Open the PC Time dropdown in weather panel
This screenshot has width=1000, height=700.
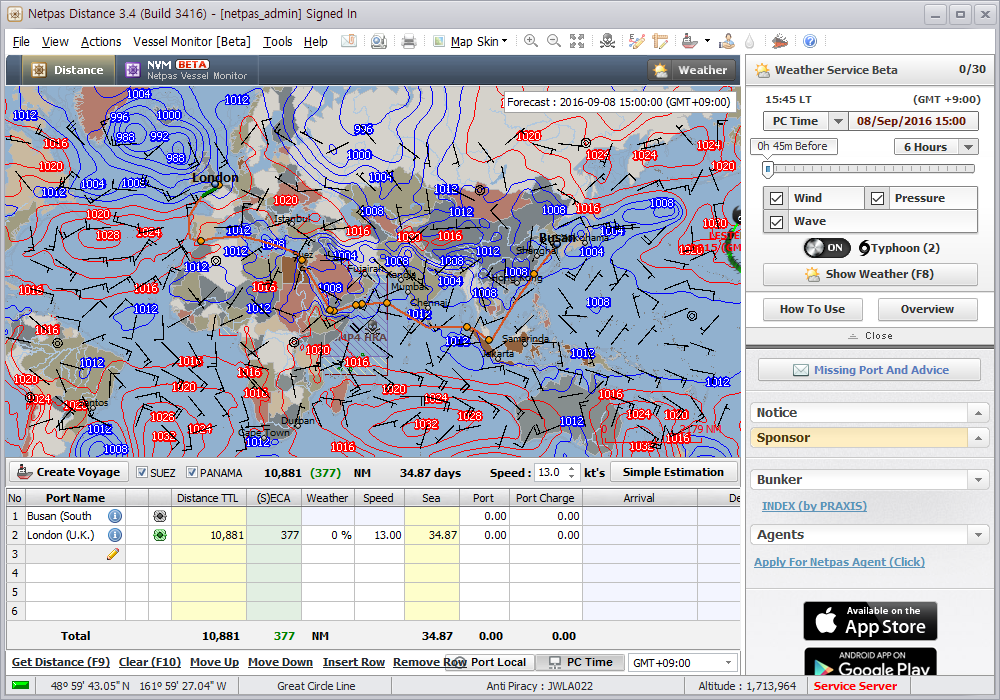[838, 121]
